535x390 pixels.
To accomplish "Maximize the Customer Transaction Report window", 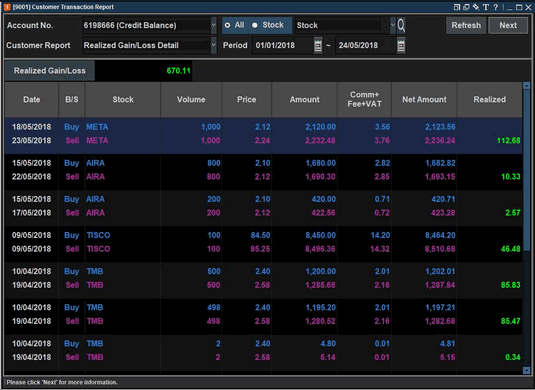I will (x=519, y=7).
